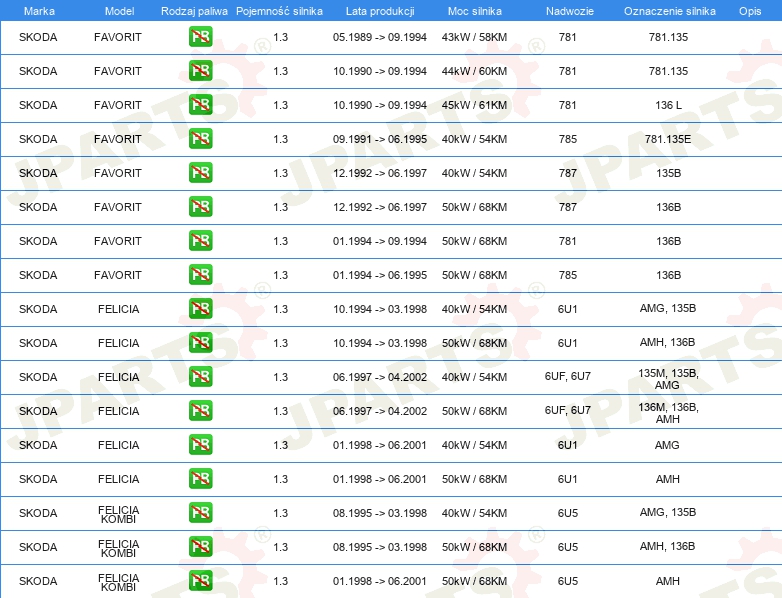Click the Pojemność silnika column header
The image size is (782, 598).
(279, 11)
